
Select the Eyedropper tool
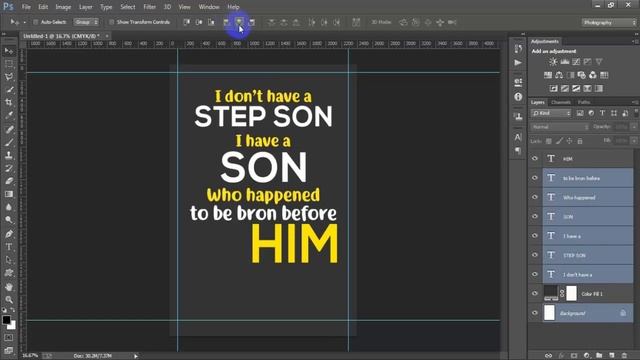tap(9, 116)
